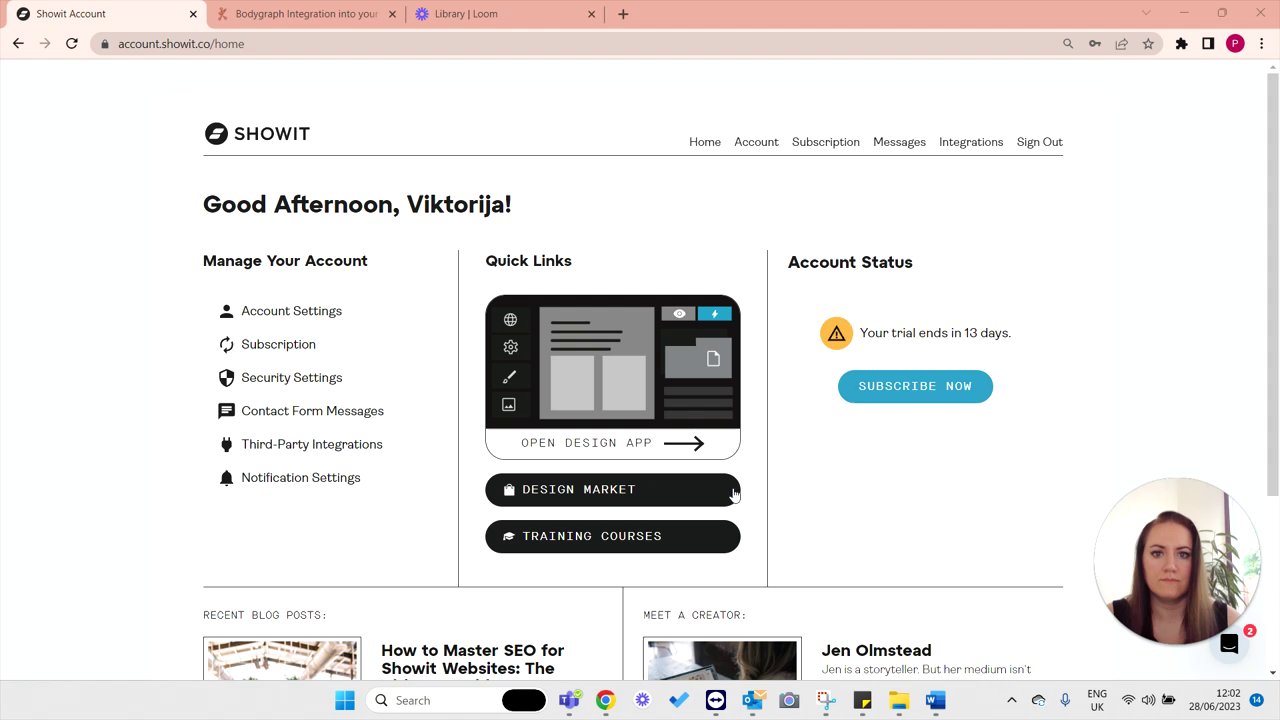Viewport: 1280px width, 720px height.
Task: Click the bell icon beside Notification Settings
Action: (x=226, y=478)
